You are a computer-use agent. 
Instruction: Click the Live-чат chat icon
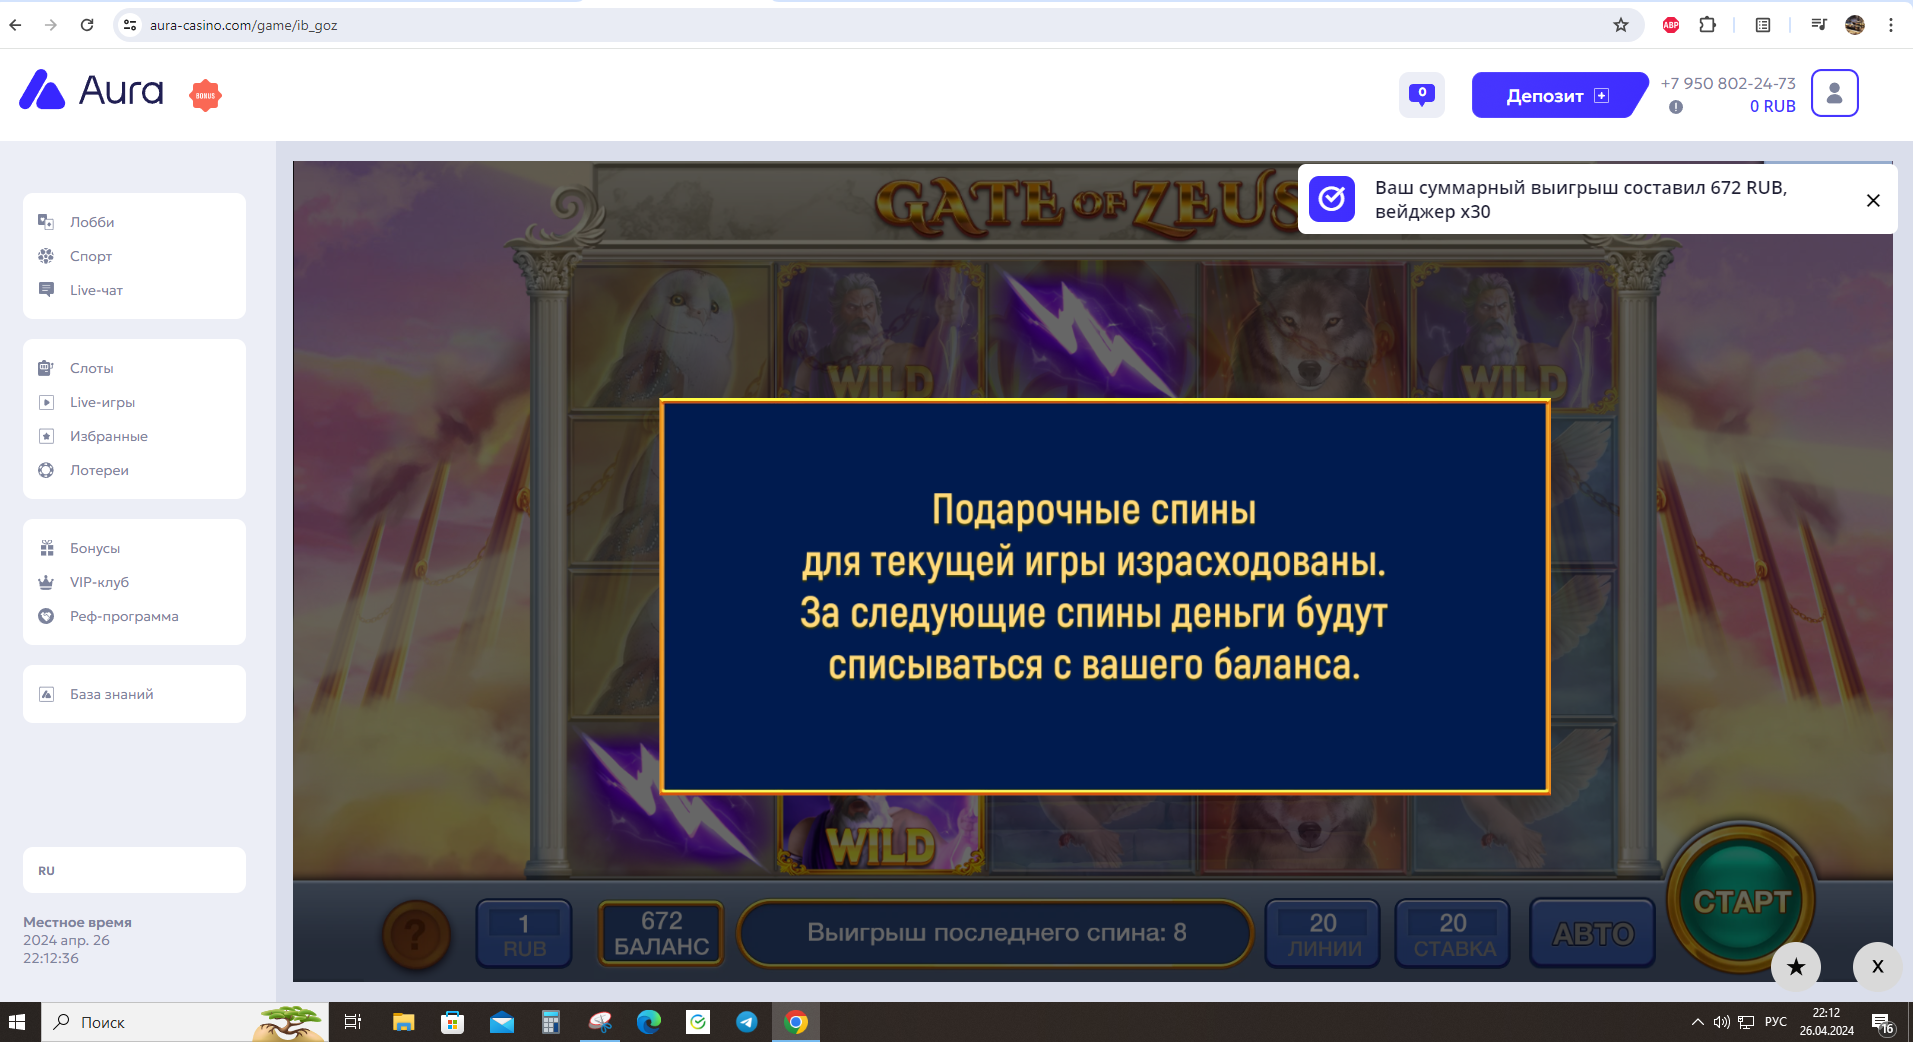point(46,290)
